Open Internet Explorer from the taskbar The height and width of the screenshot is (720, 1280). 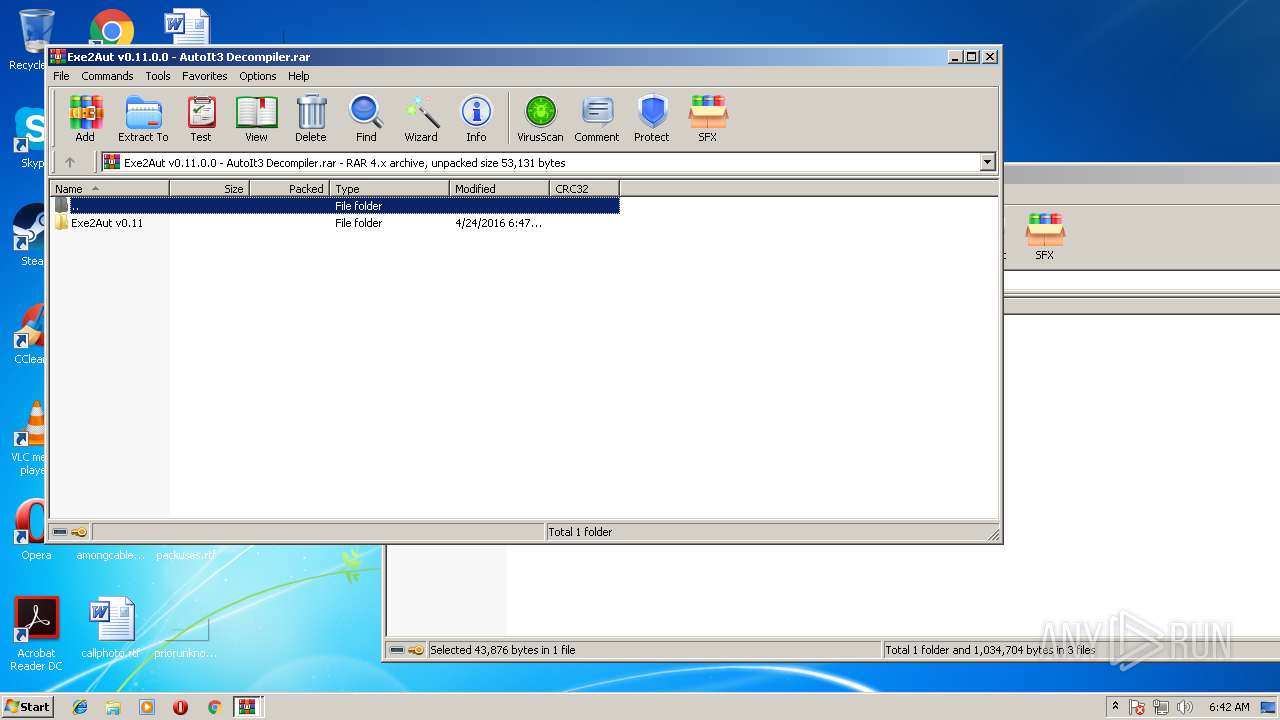click(80, 707)
